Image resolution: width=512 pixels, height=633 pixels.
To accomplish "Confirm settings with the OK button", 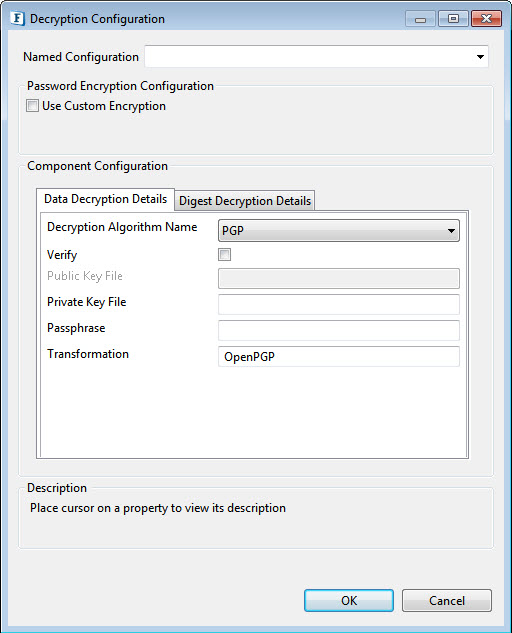I will [349, 600].
